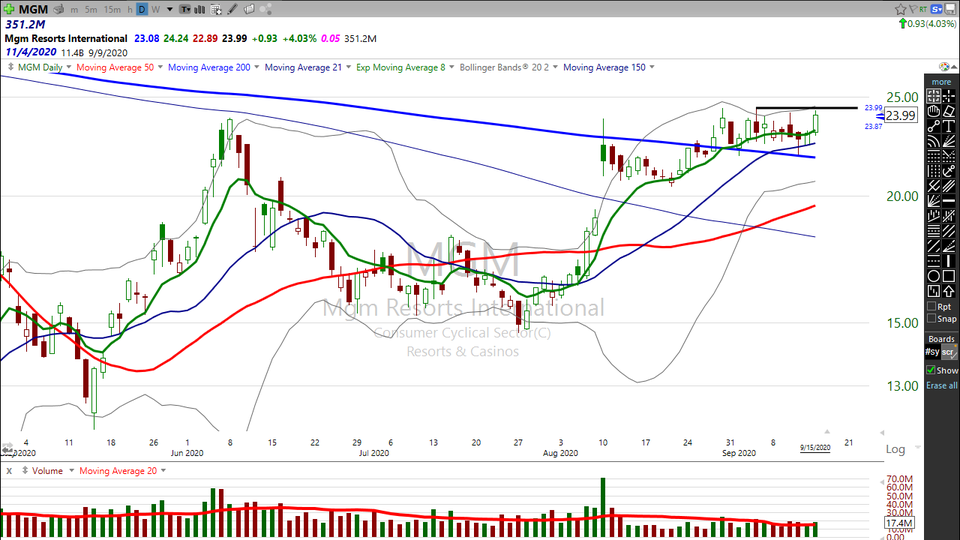Click the green plus add-symbol icon
The height and width of the screenshot is (540, 960).
pos(9,9)
